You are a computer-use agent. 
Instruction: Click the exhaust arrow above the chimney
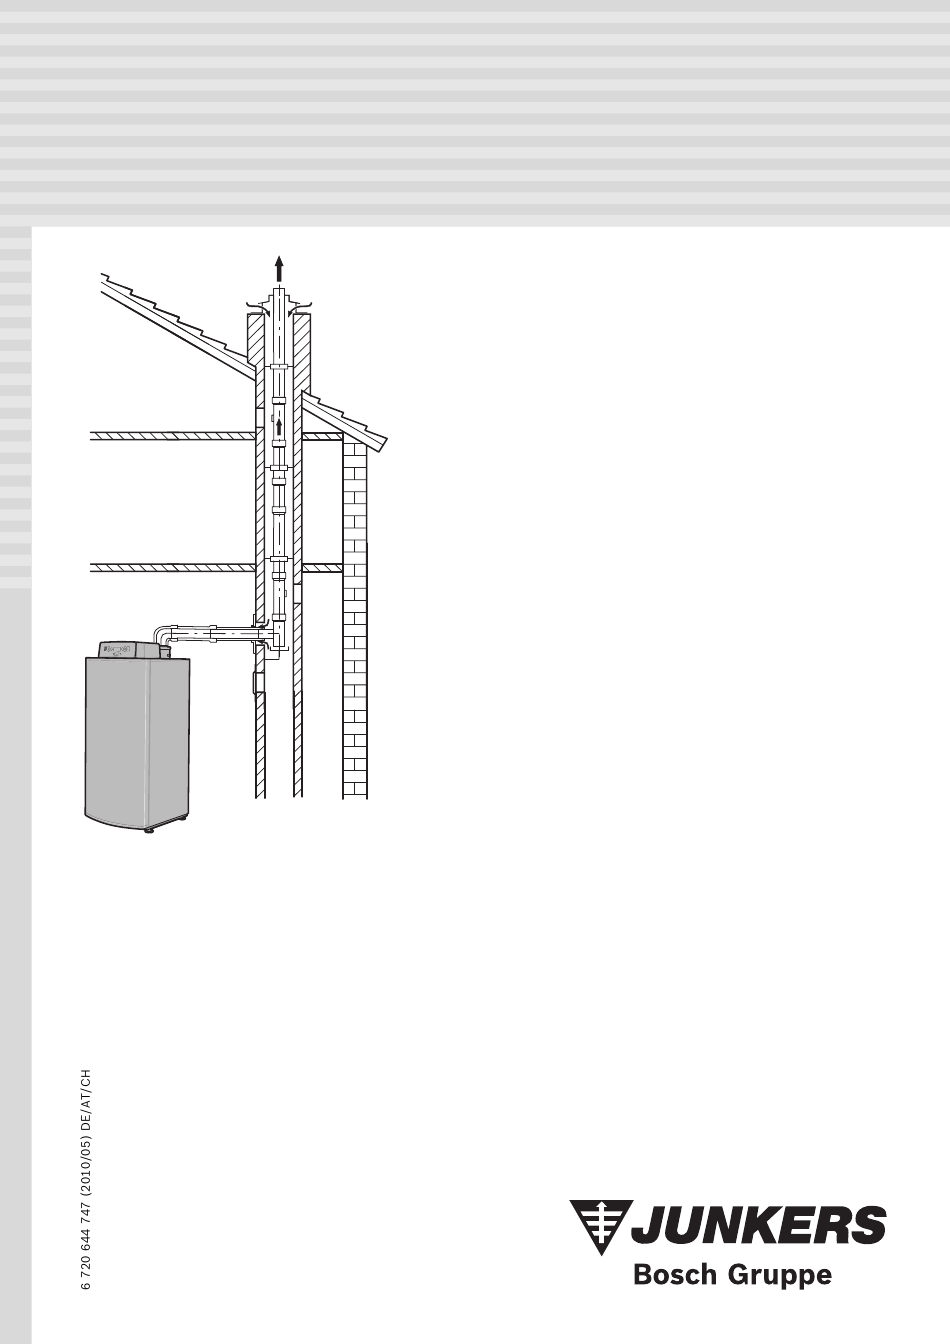click(x=279, y=270)
